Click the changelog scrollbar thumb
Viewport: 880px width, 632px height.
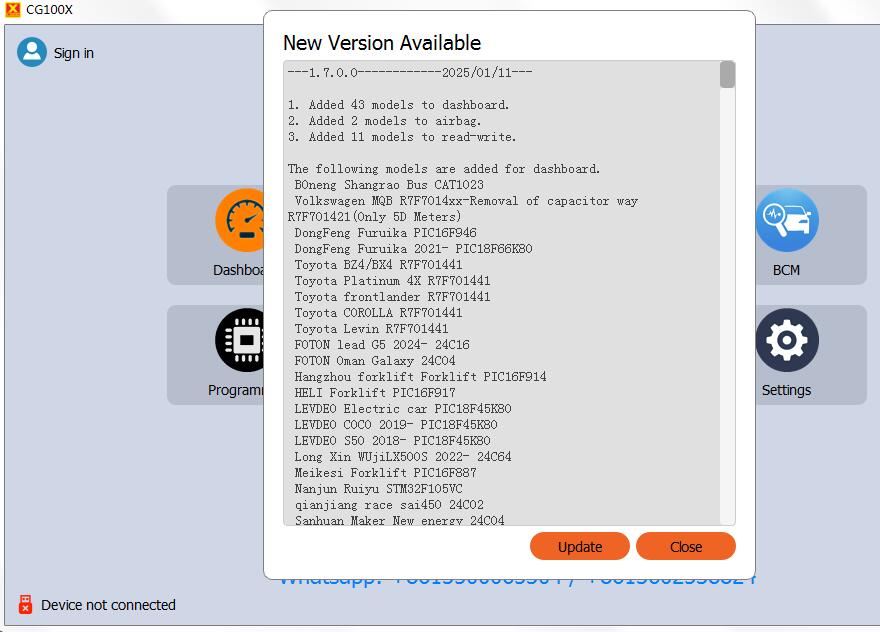tap(727, 75)
